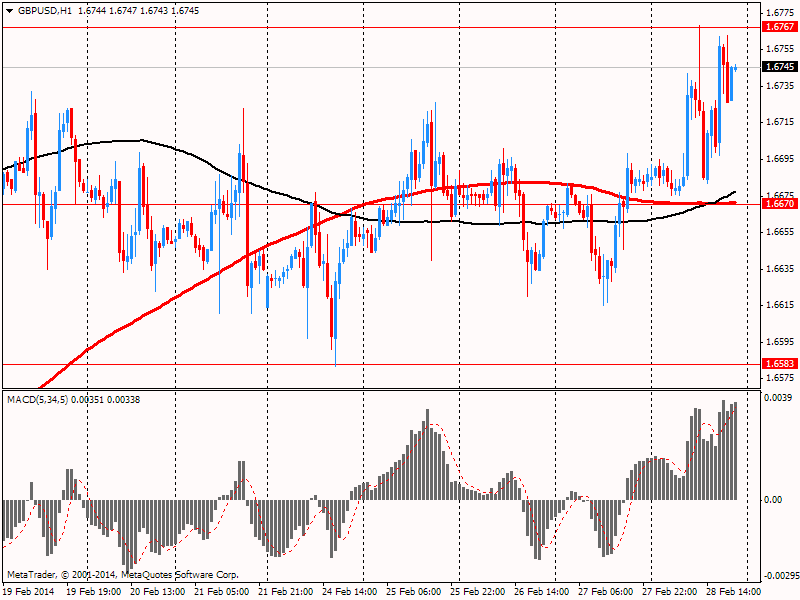Select the red 1.6670 level price label
The width and height of the screenshot is (800, 600).
(x=779, y=204)
